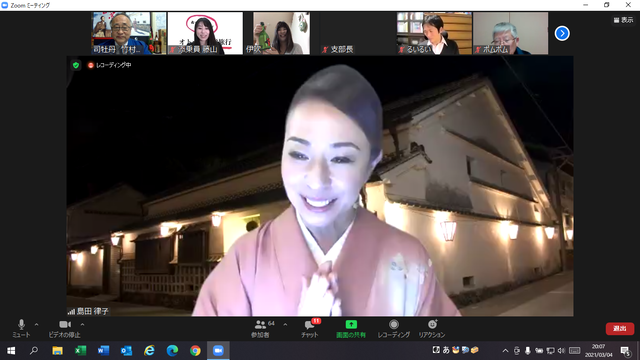Open Word from the taskbar
The height and width of the screenshot is (360, 640).
pyautogui.click(x=103, y=351)
